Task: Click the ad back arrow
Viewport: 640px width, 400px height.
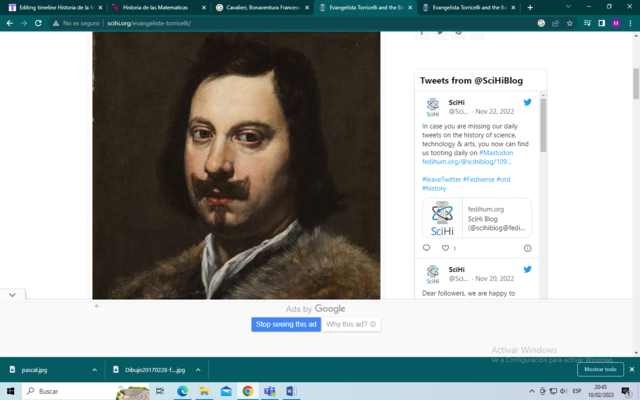Action: tap(97, 306)
